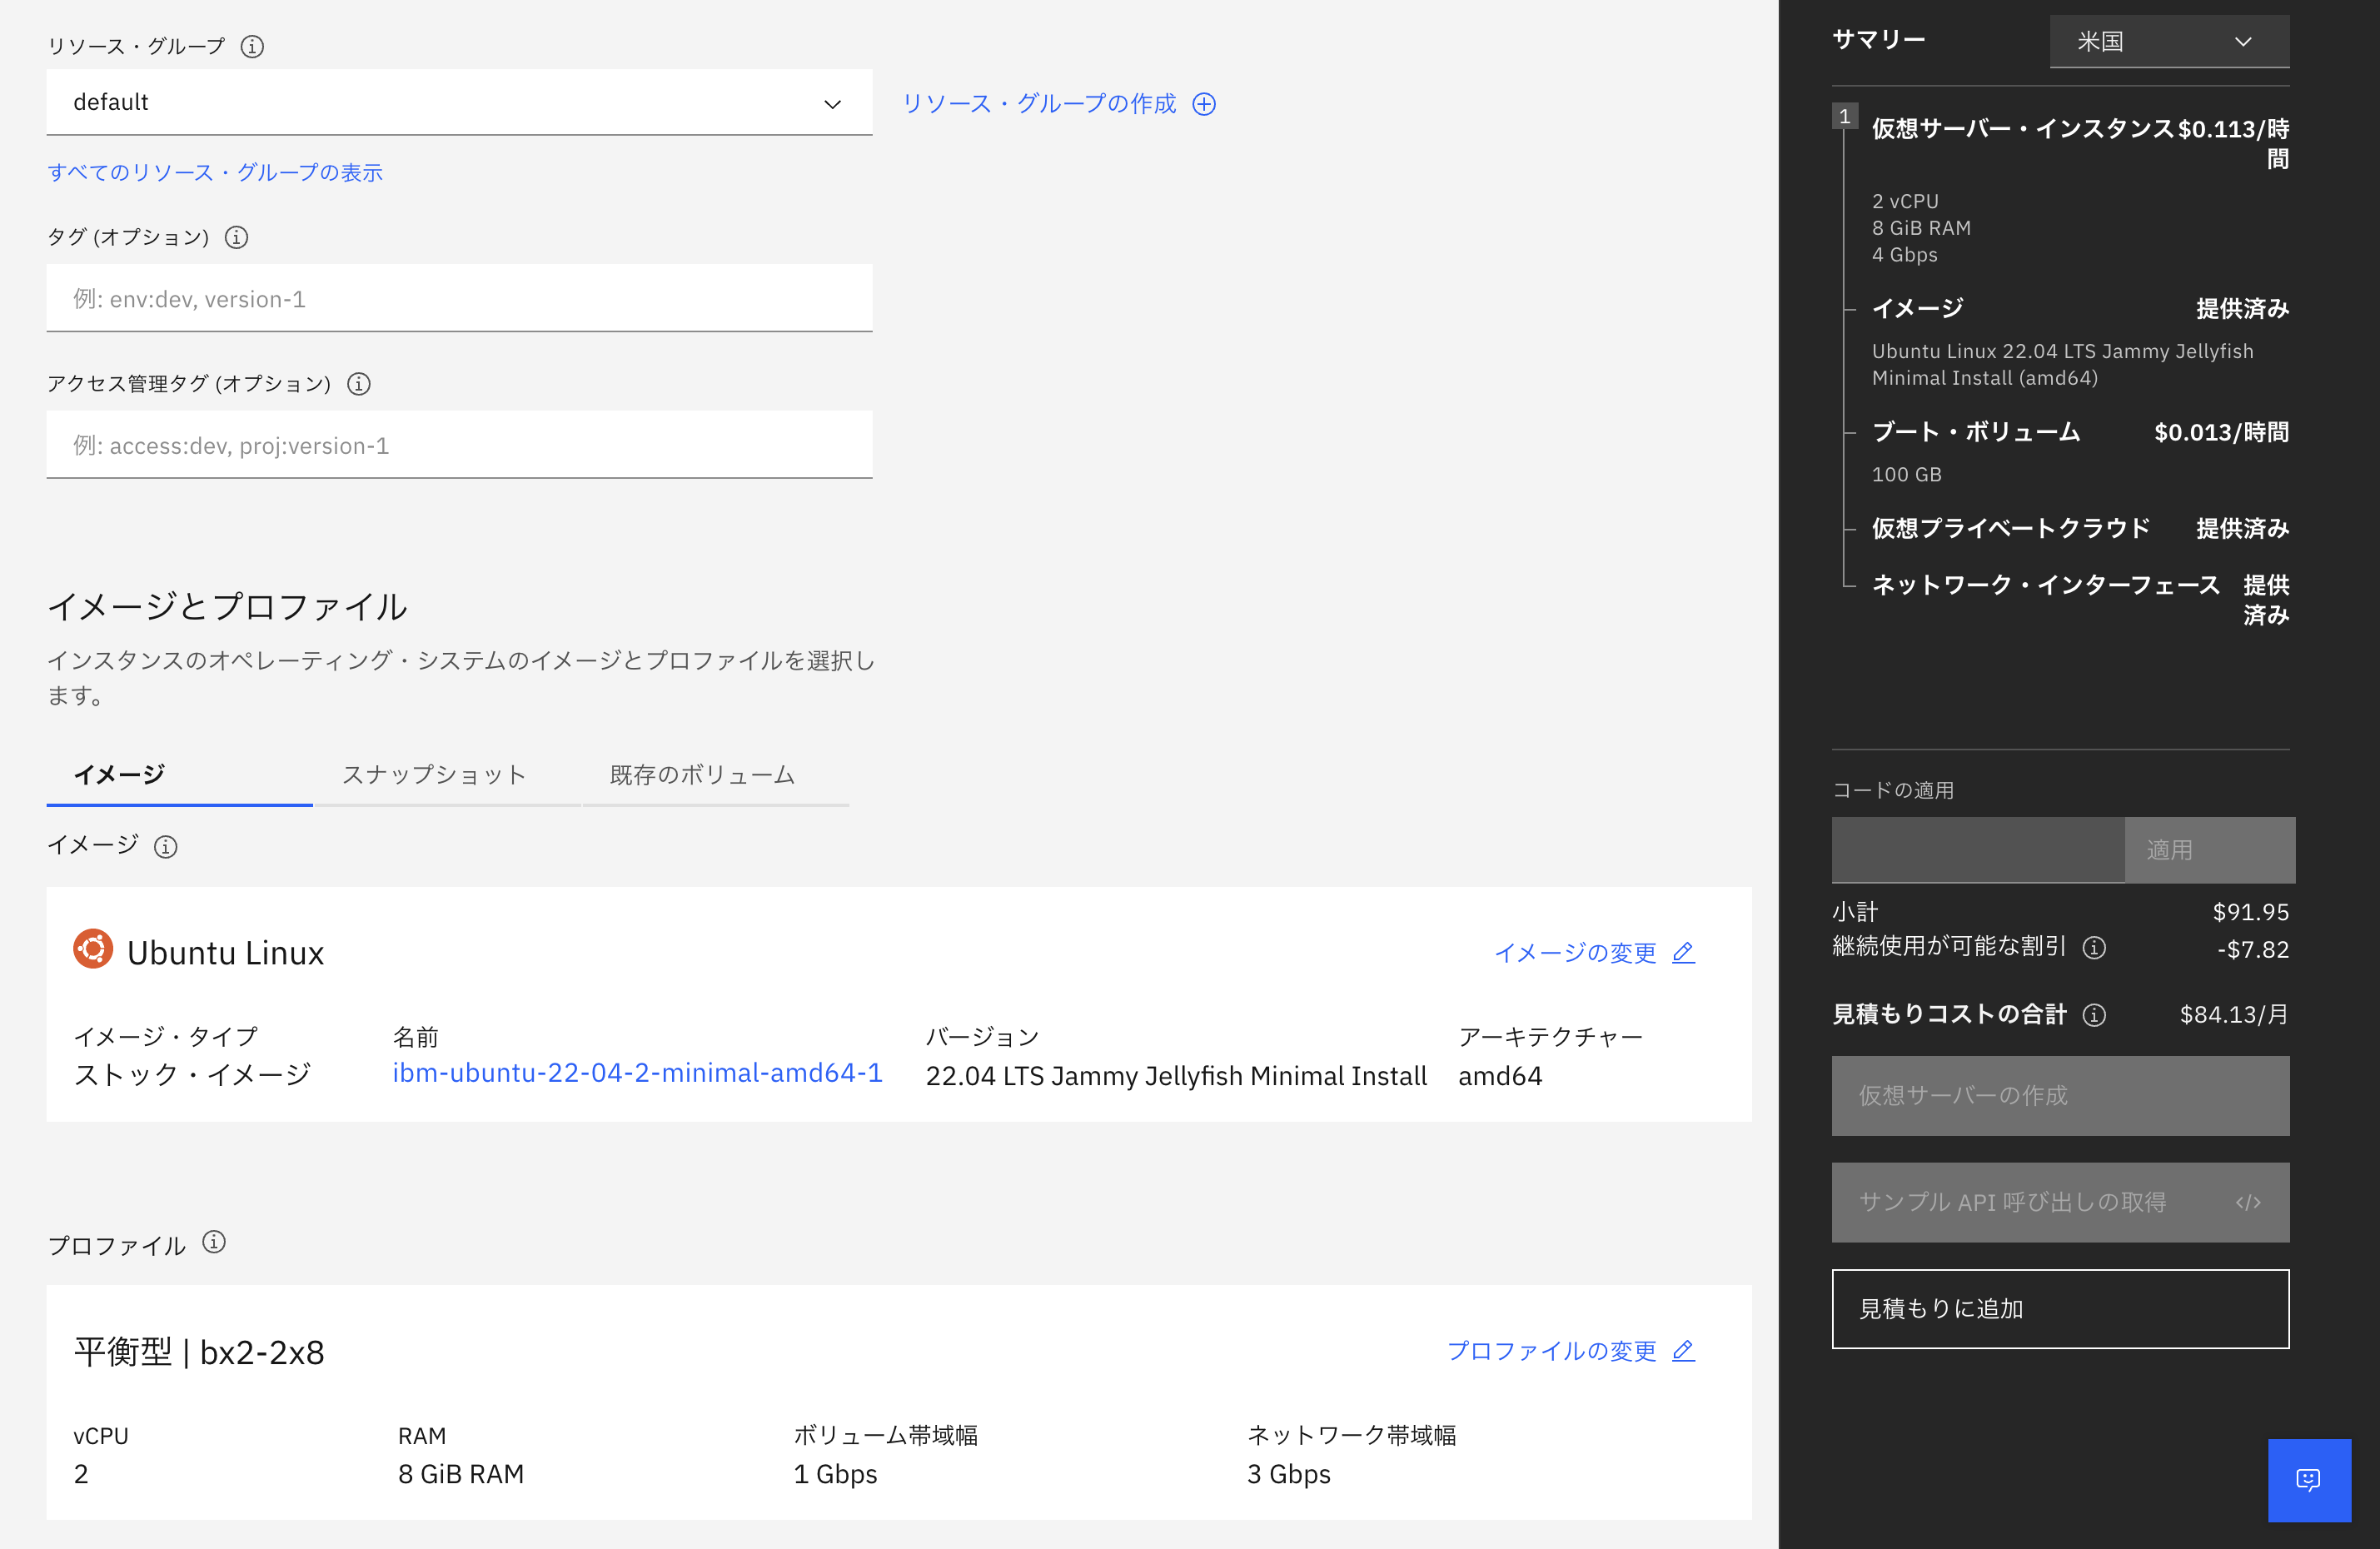Click the イメージ info icon

pyautogui.click(x=166, y=846)
